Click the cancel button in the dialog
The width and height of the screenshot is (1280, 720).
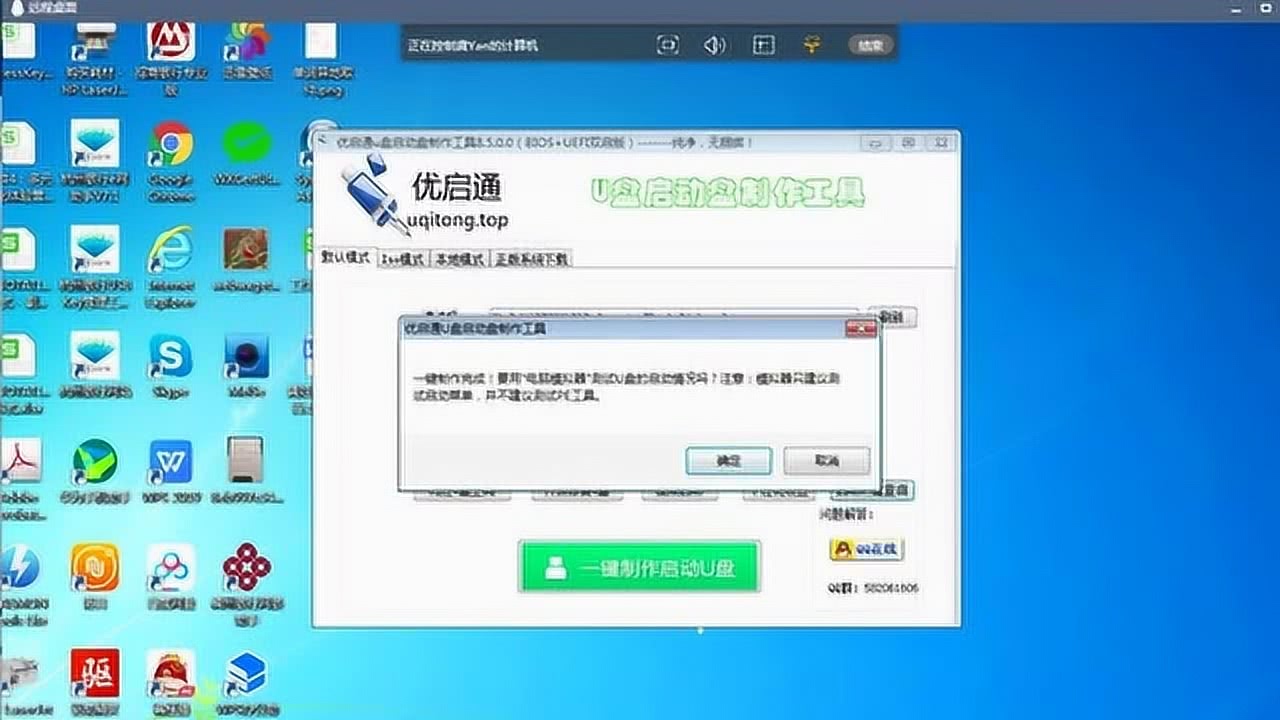(826, 461)
